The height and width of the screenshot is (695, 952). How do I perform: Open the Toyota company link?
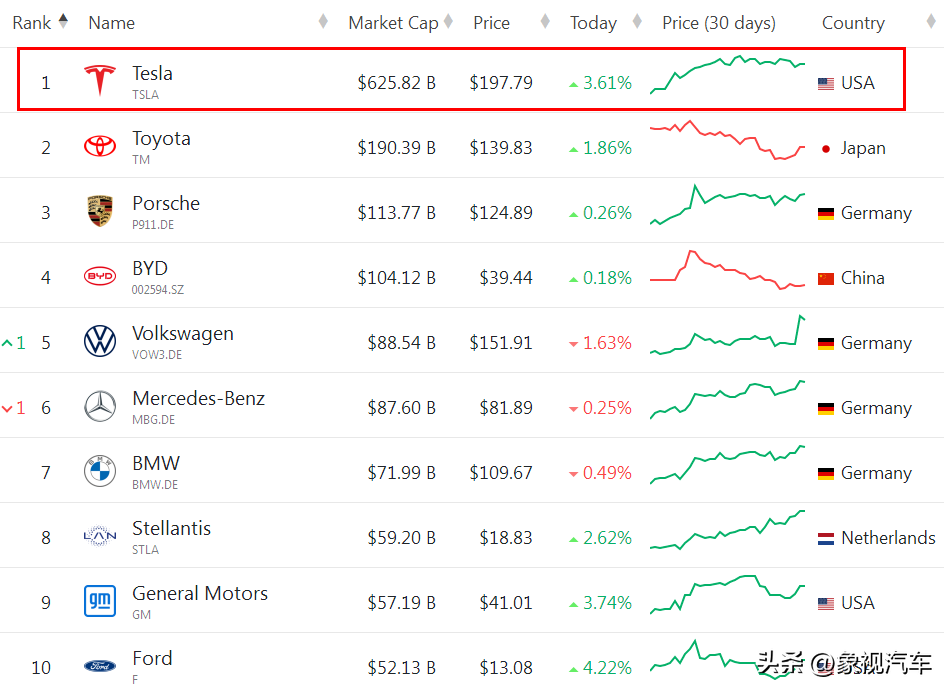pos(162,138)
